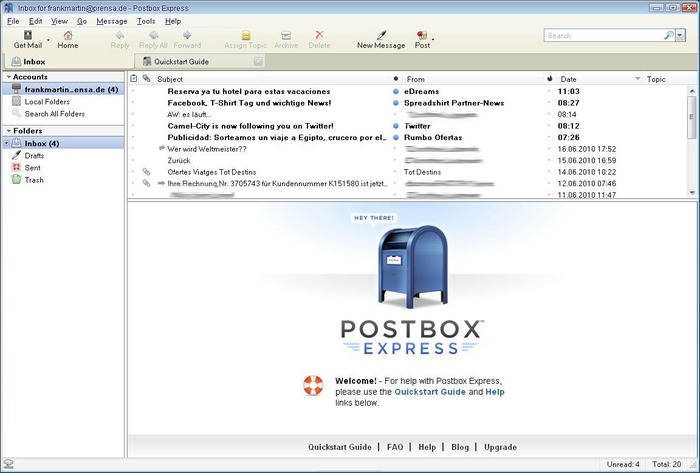This screenshot has width=700, height=473.
Task: Sort messages by Subject column
Action: coord(271,79)
